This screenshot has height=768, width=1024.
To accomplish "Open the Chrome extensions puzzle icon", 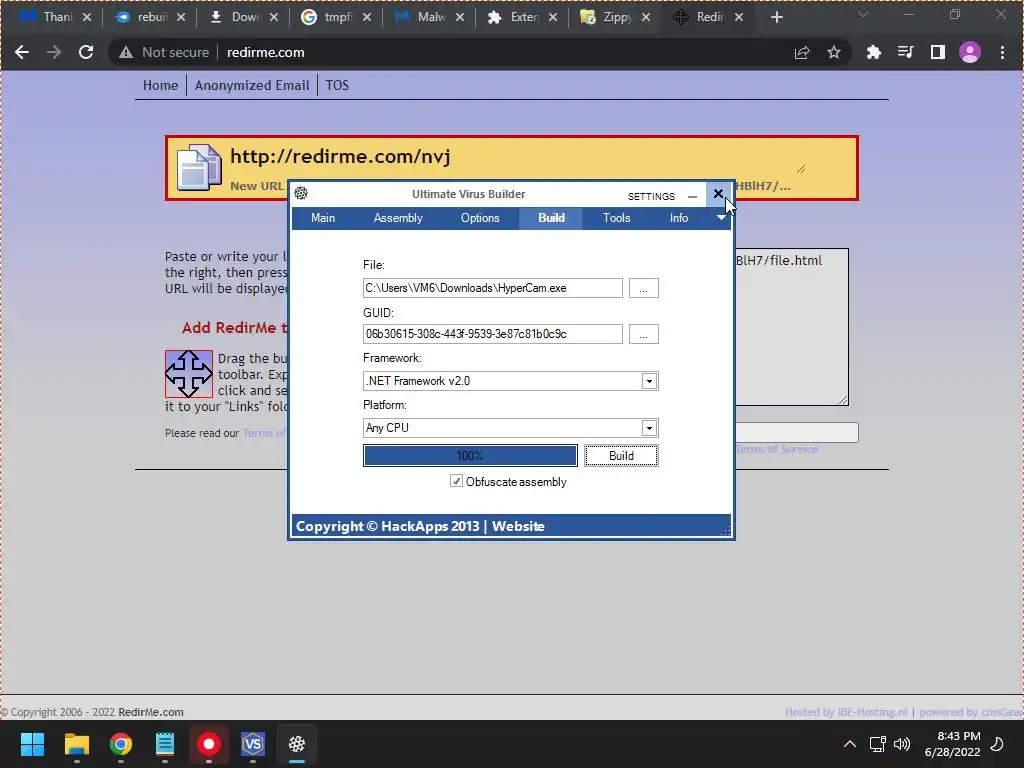I will [x=873, y=52].
